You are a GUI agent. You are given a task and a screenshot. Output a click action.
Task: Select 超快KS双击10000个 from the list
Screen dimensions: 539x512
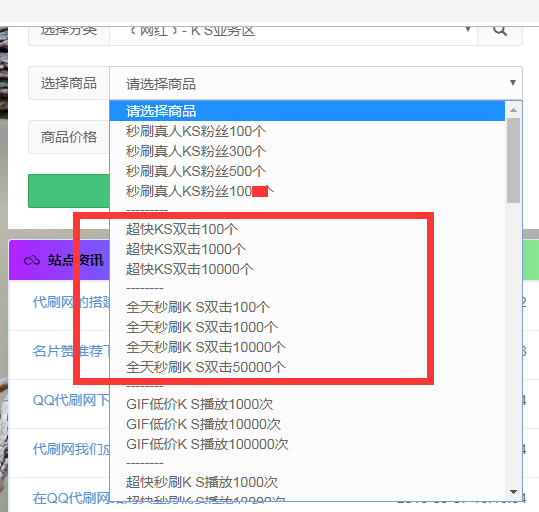307,269
